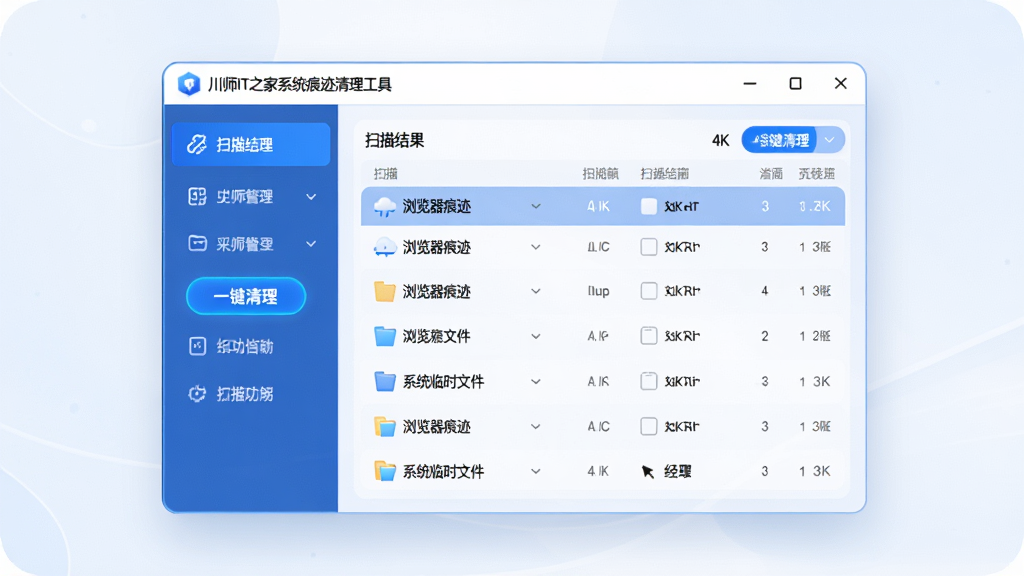Click the 纫功信助 sidebar icon
The image size is (1024, 576).
click(x=197, y=346)
